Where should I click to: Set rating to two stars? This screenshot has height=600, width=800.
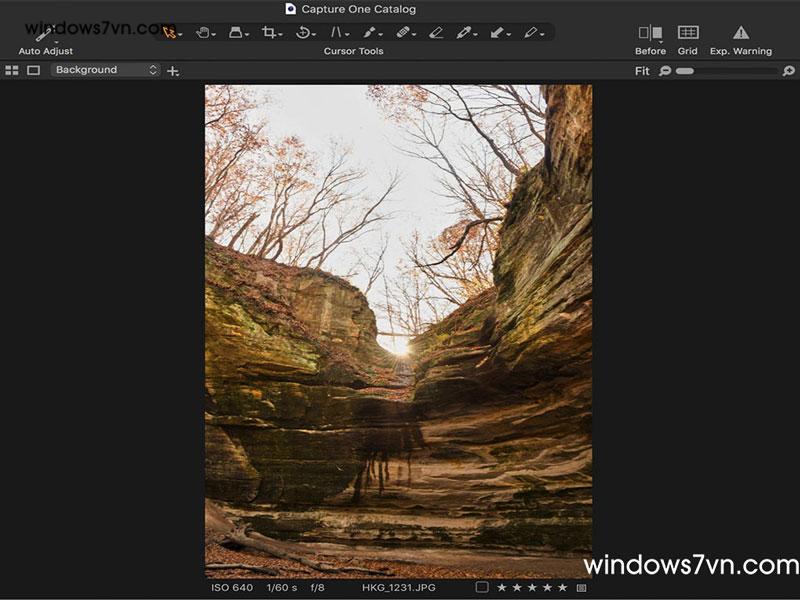point(517,588)
